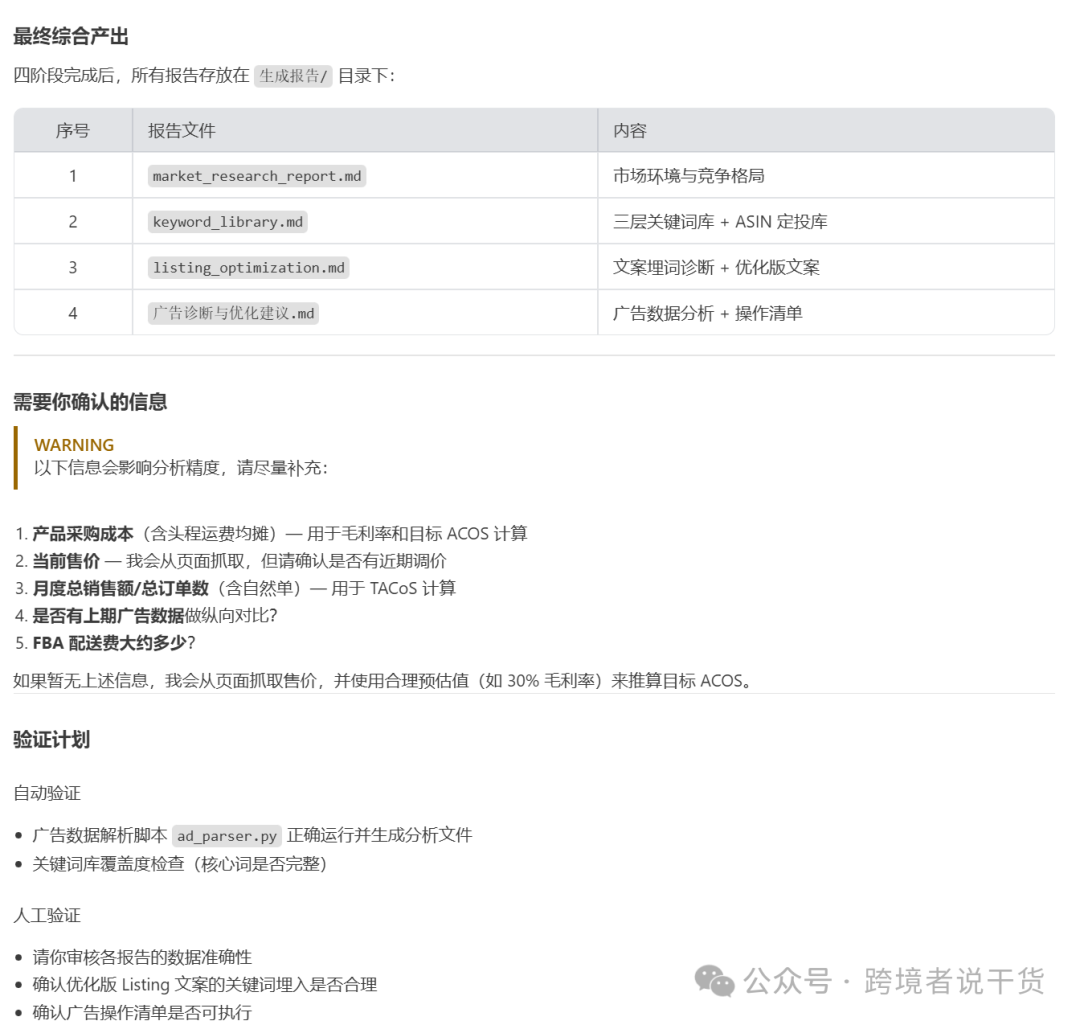This screenshot has width=1080, height=1025.
Task: Select the market_research_report.md file code tag
Action: tap(257, 176)
